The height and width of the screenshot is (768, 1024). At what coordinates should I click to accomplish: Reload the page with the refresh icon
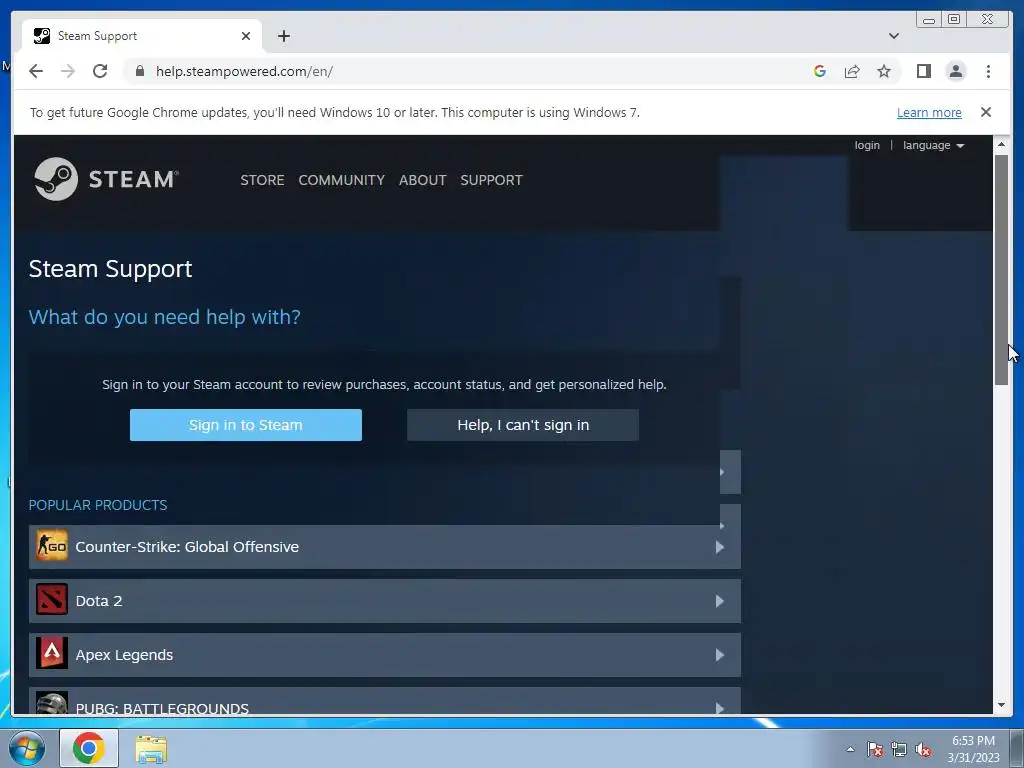point(100,71)
